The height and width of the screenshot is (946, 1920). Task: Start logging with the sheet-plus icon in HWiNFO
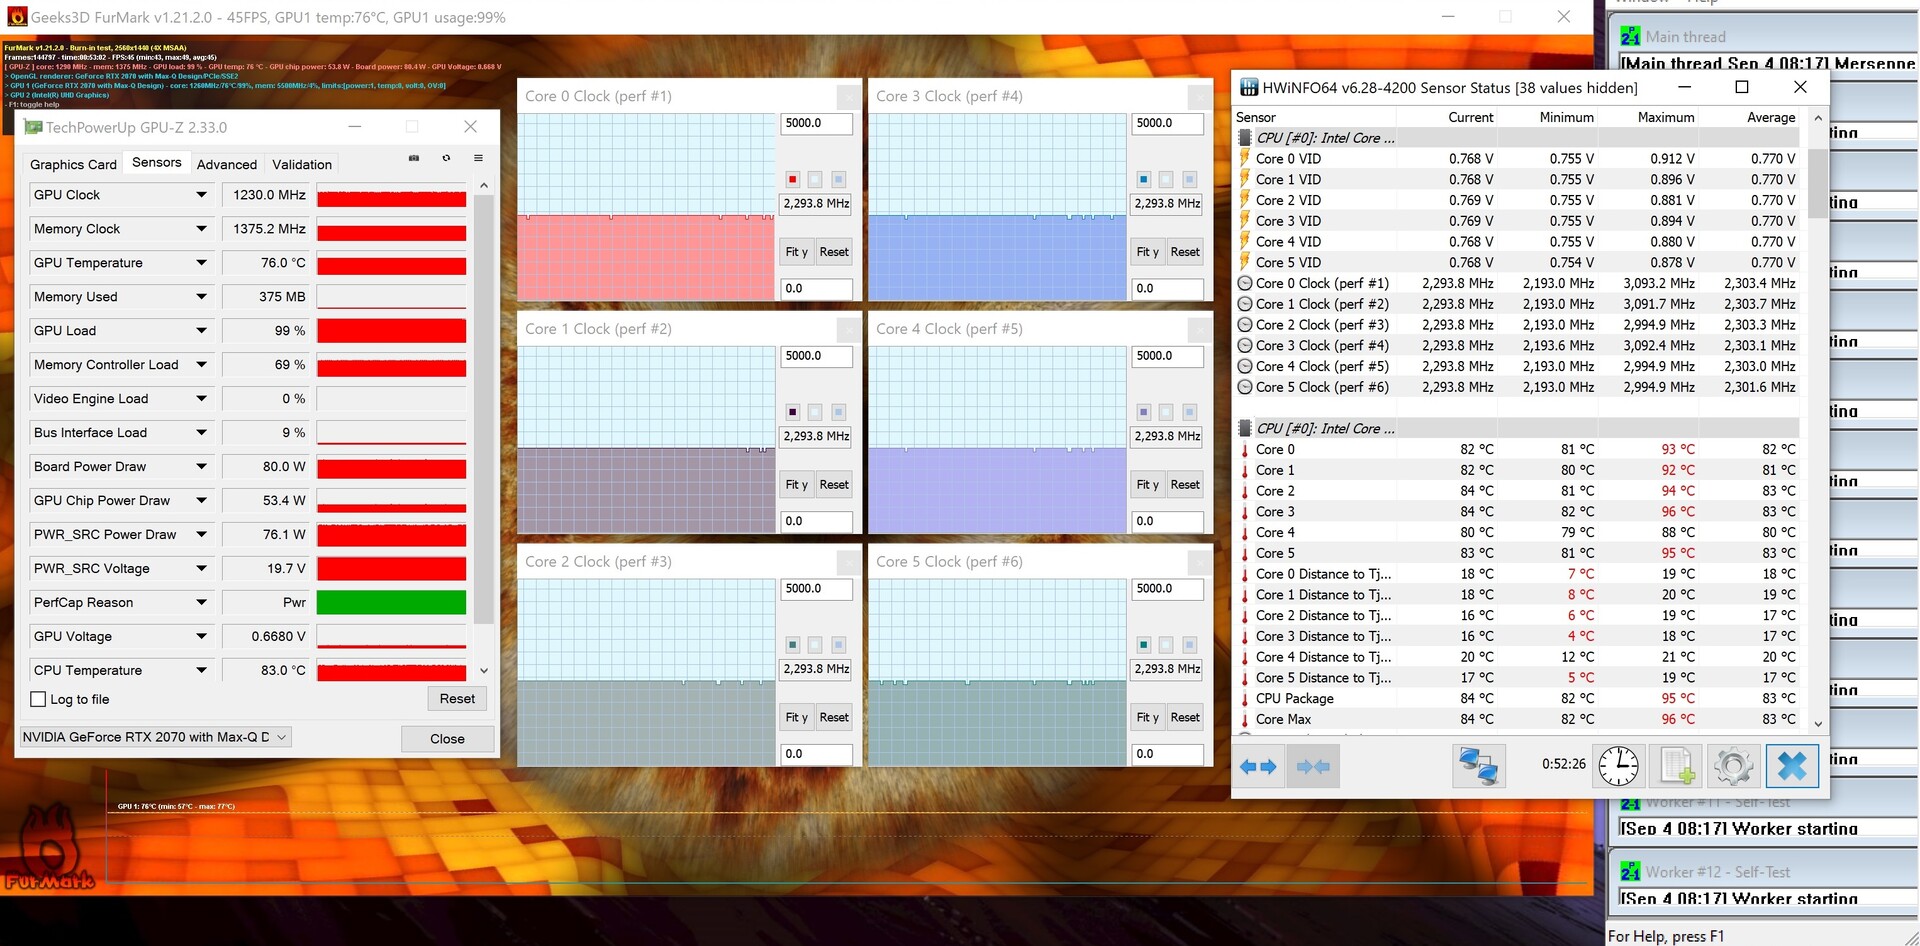(x=1677, y=767)
